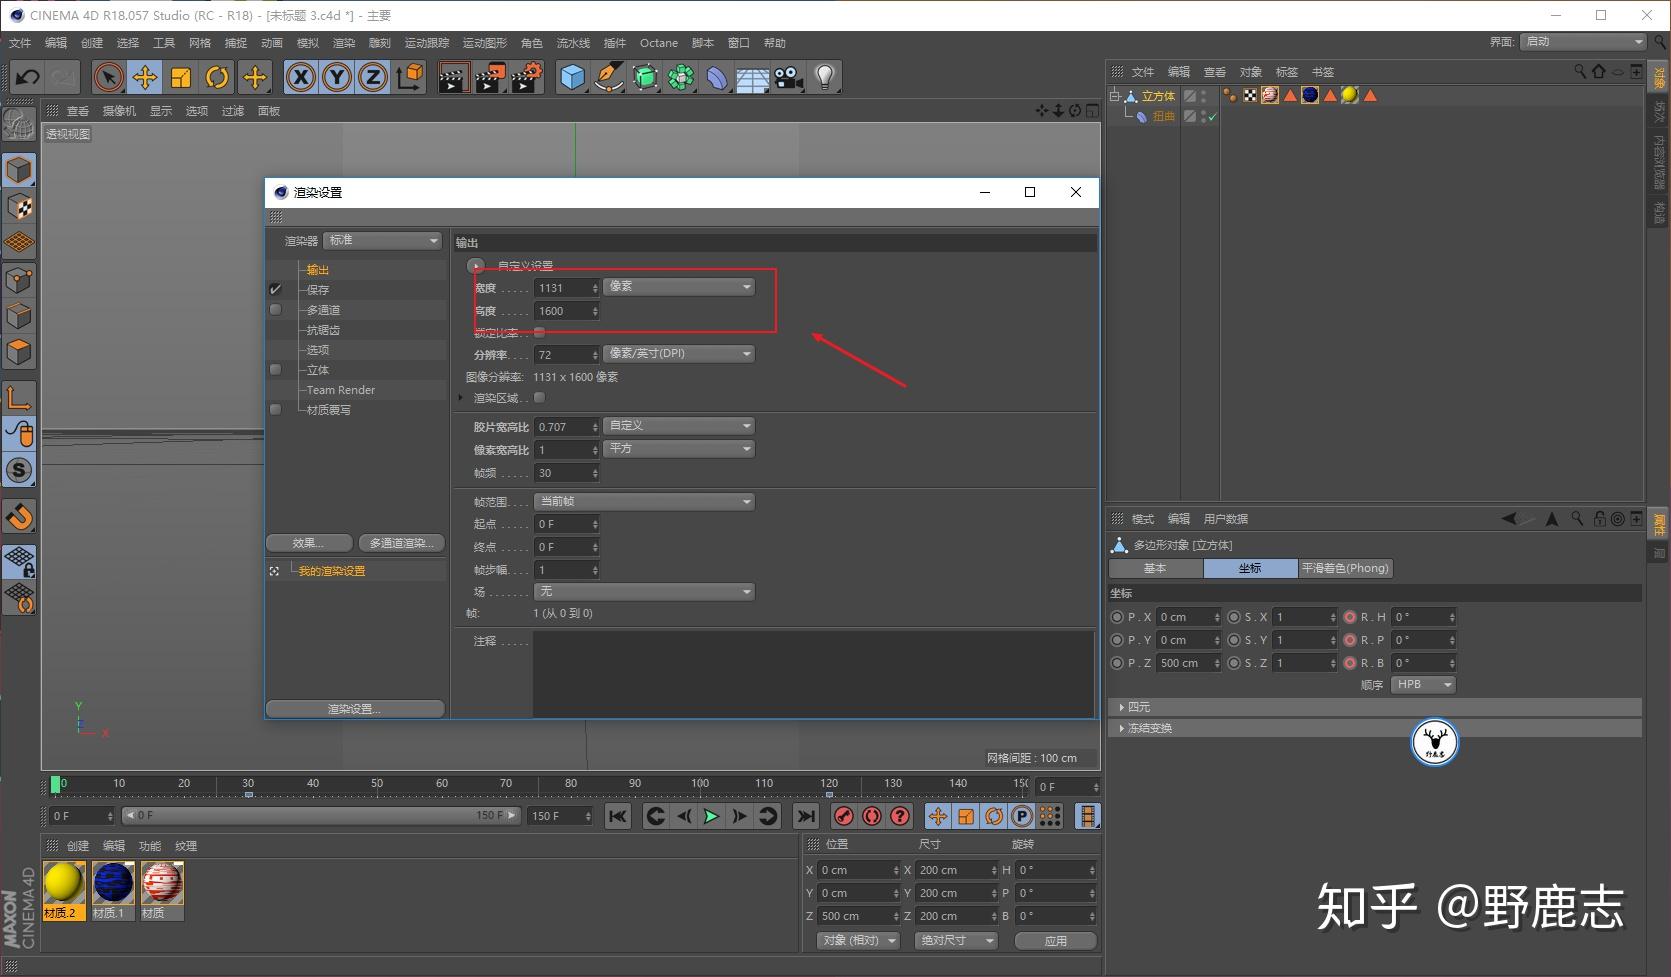Open the 渲染器 标准 dropdown
Viewport: 1671px width, 977px height.
(382, 241)
